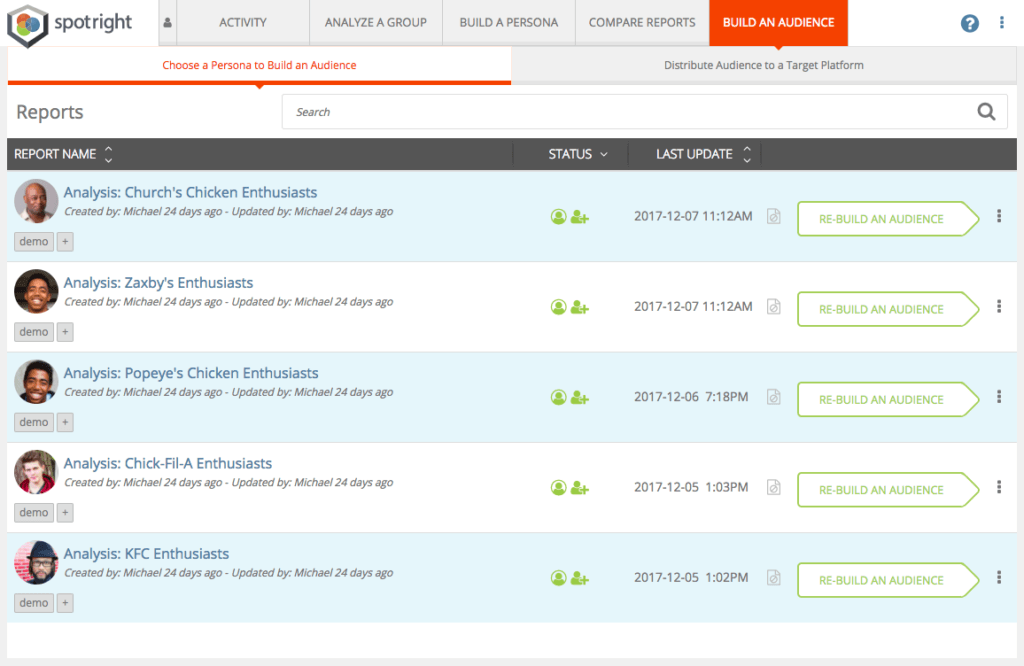The height and width of the screenshot is (666, 1024).
Task: Click persona status icon for Chick-Fil-A row
Action: pyautogui.click(x=558, y=488)
